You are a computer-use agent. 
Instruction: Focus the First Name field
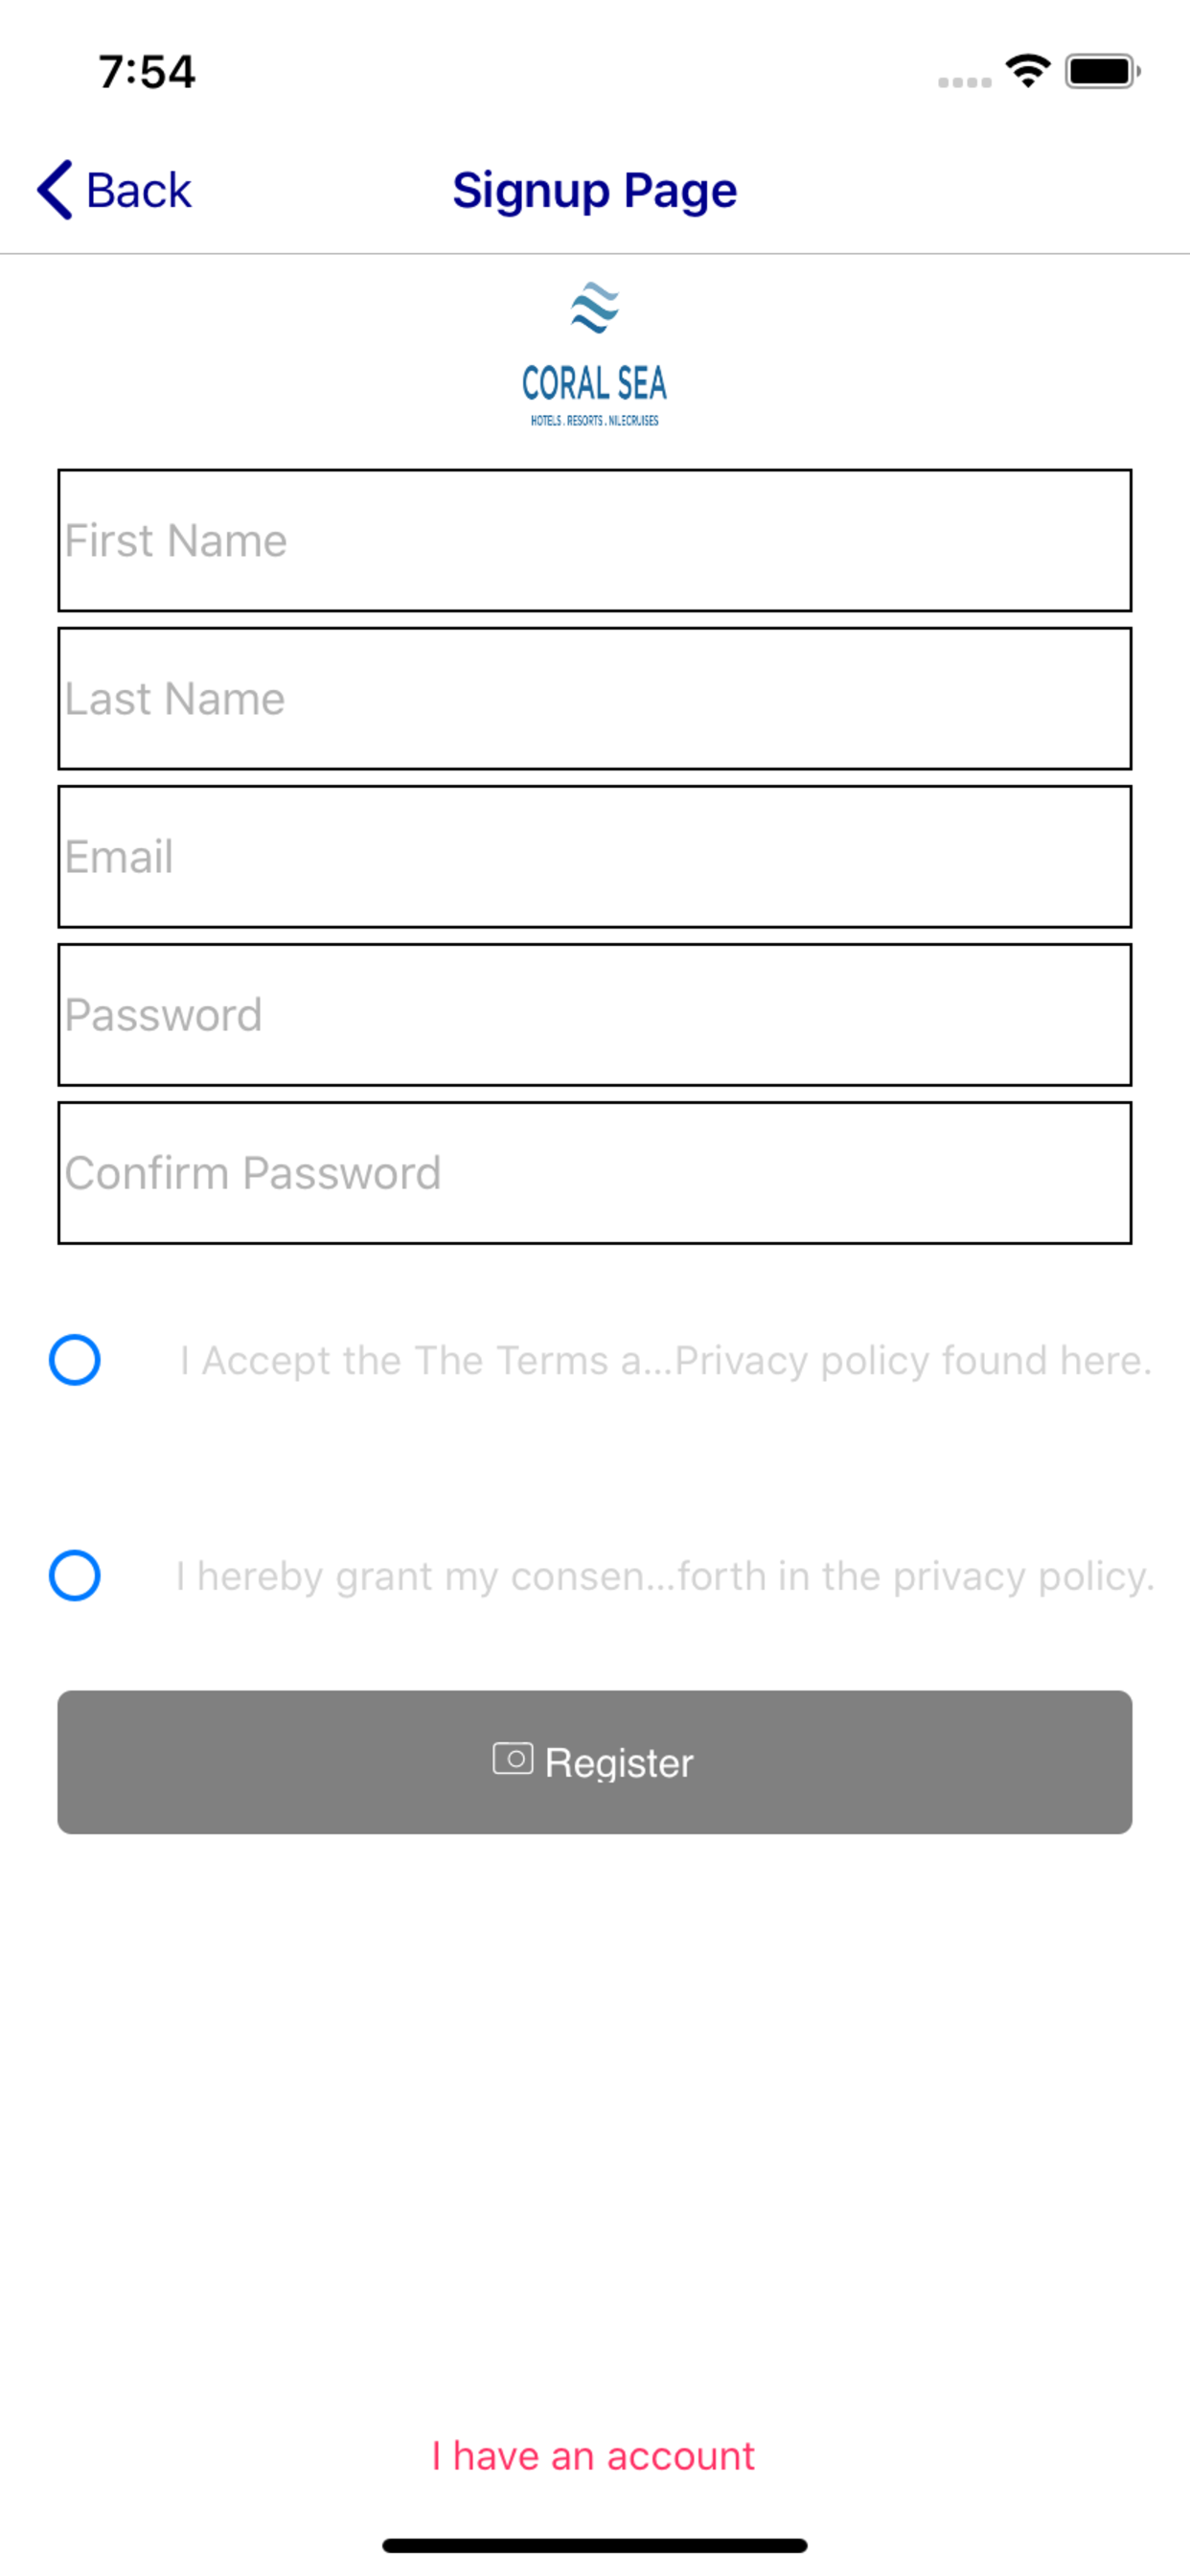595,540
